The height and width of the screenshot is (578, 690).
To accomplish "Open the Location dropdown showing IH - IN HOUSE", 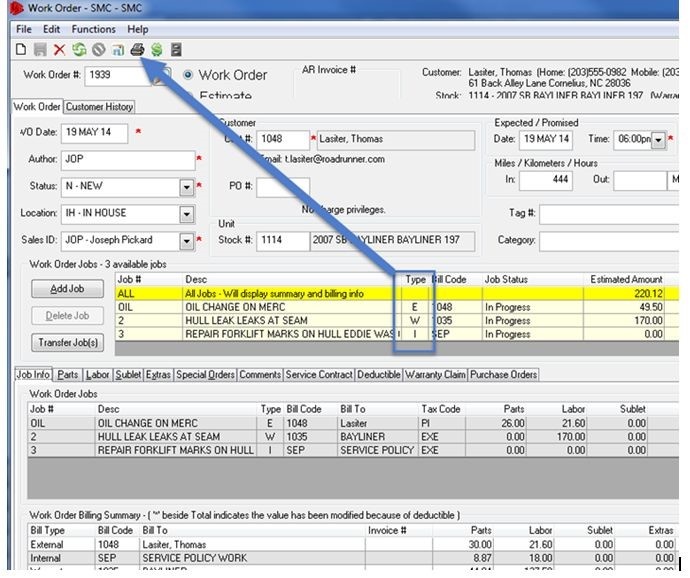I will (187, 214).
